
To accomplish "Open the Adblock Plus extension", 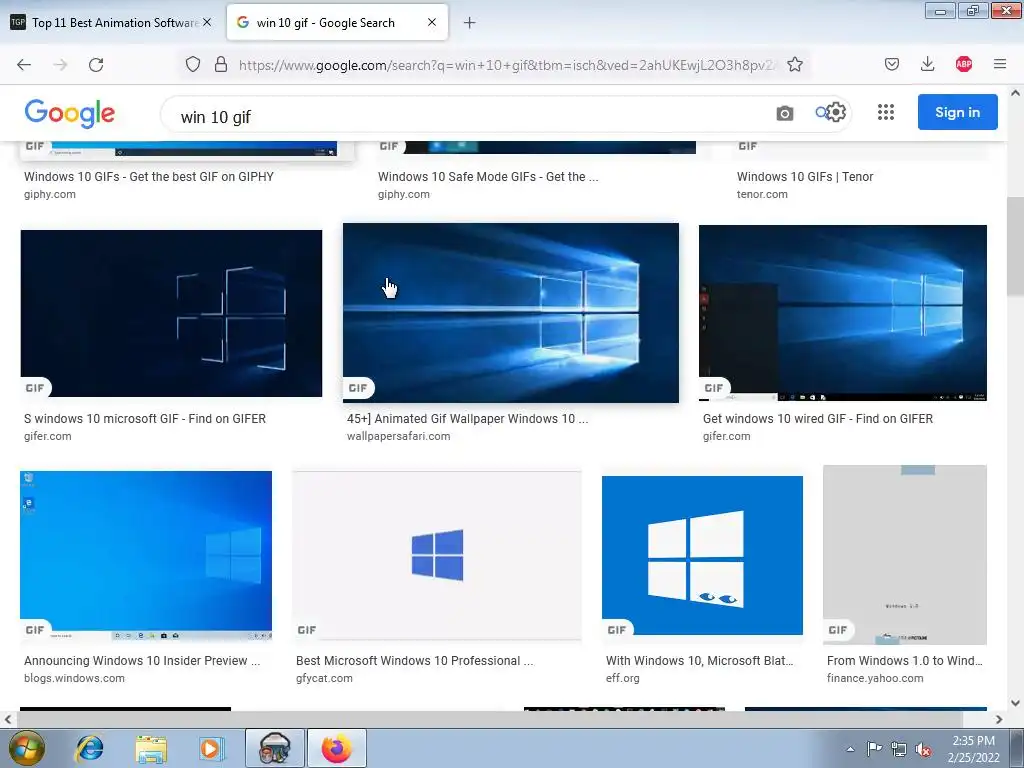I will tap(964, 64).
